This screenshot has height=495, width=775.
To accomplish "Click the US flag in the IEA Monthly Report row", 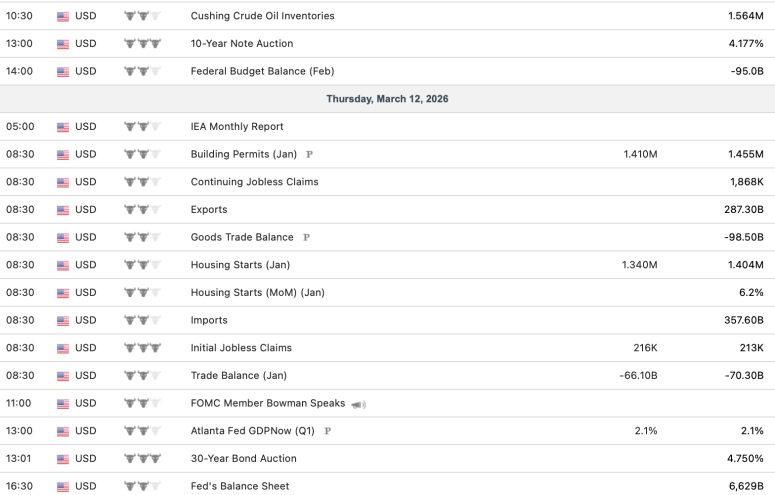I will 63,127.
